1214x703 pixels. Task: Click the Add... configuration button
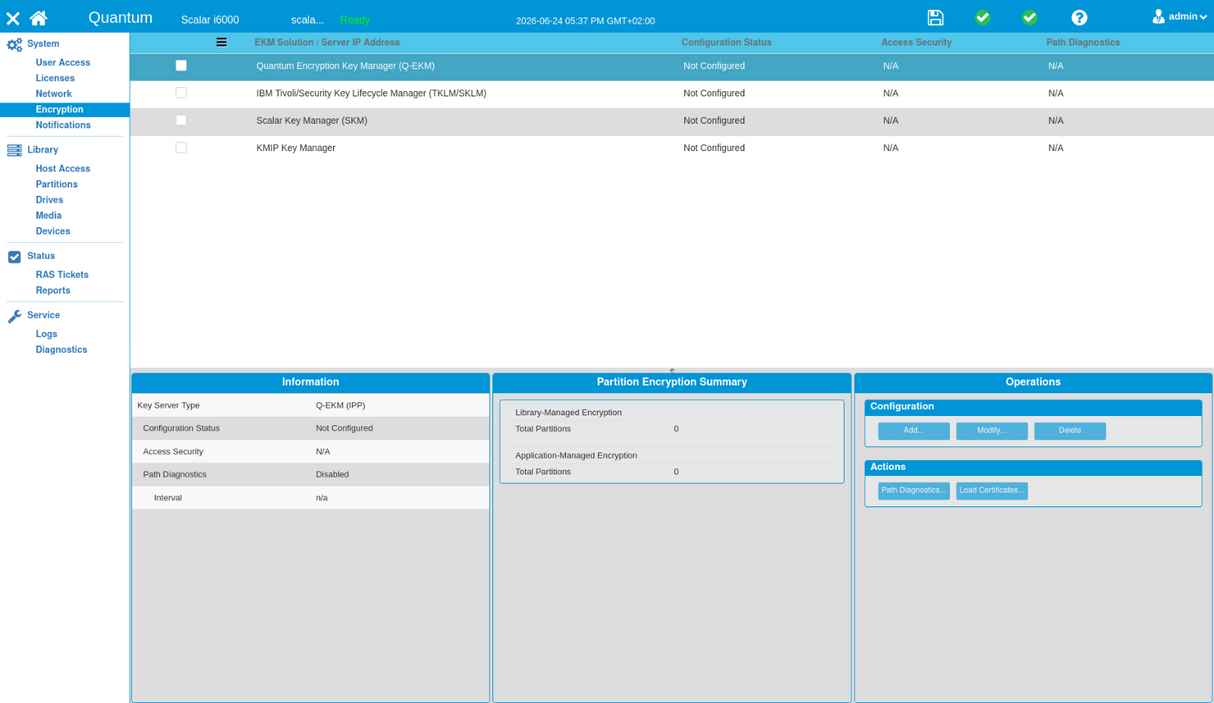(x=914, y=431)
